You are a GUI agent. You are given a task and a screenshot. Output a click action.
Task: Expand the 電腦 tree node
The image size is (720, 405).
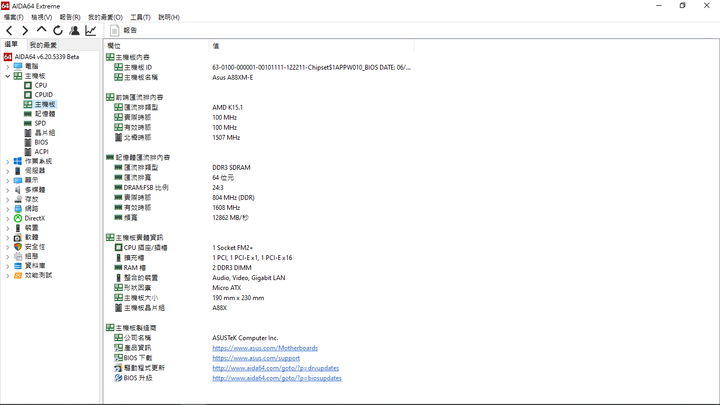click(7, 67)
